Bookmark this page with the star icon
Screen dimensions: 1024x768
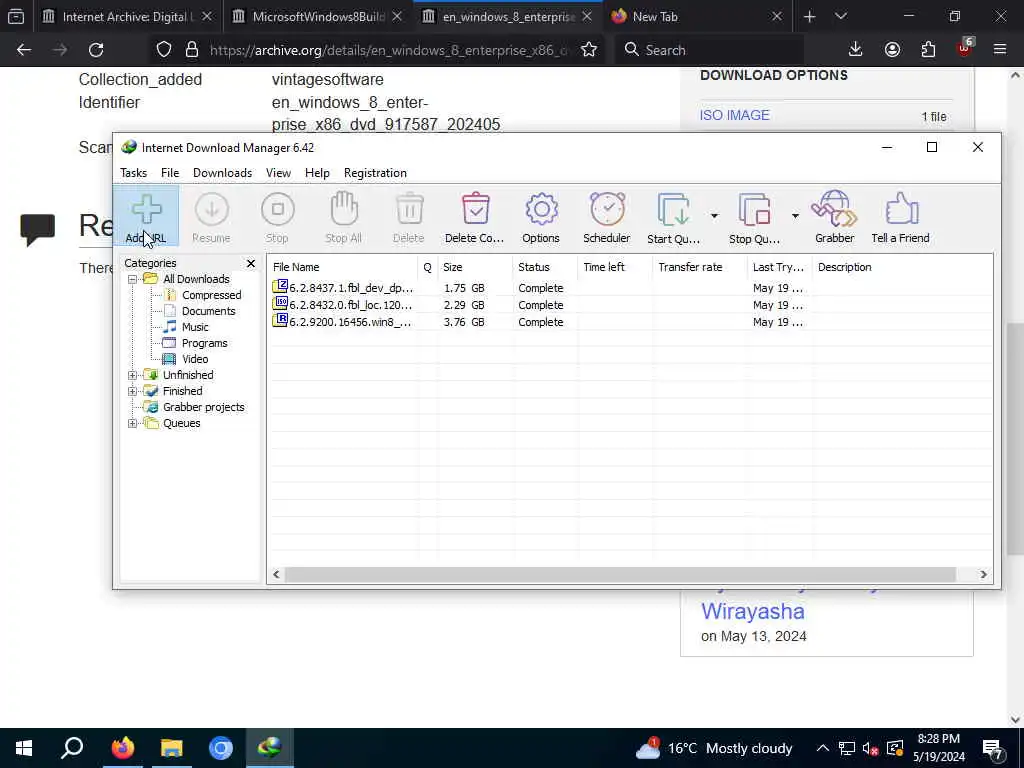pyautogui.click(x=589, y=50)
